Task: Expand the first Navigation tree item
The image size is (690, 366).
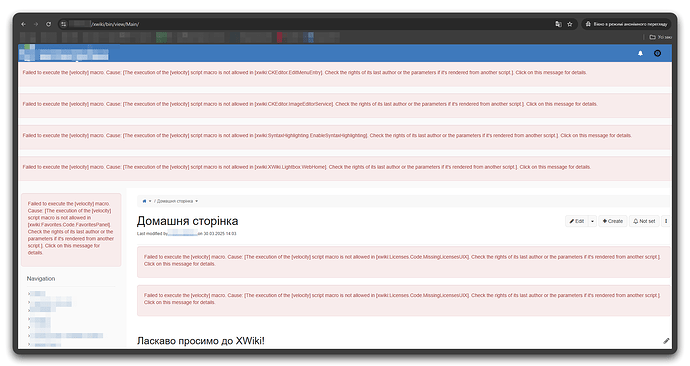Action: click(x=29, y=293)
